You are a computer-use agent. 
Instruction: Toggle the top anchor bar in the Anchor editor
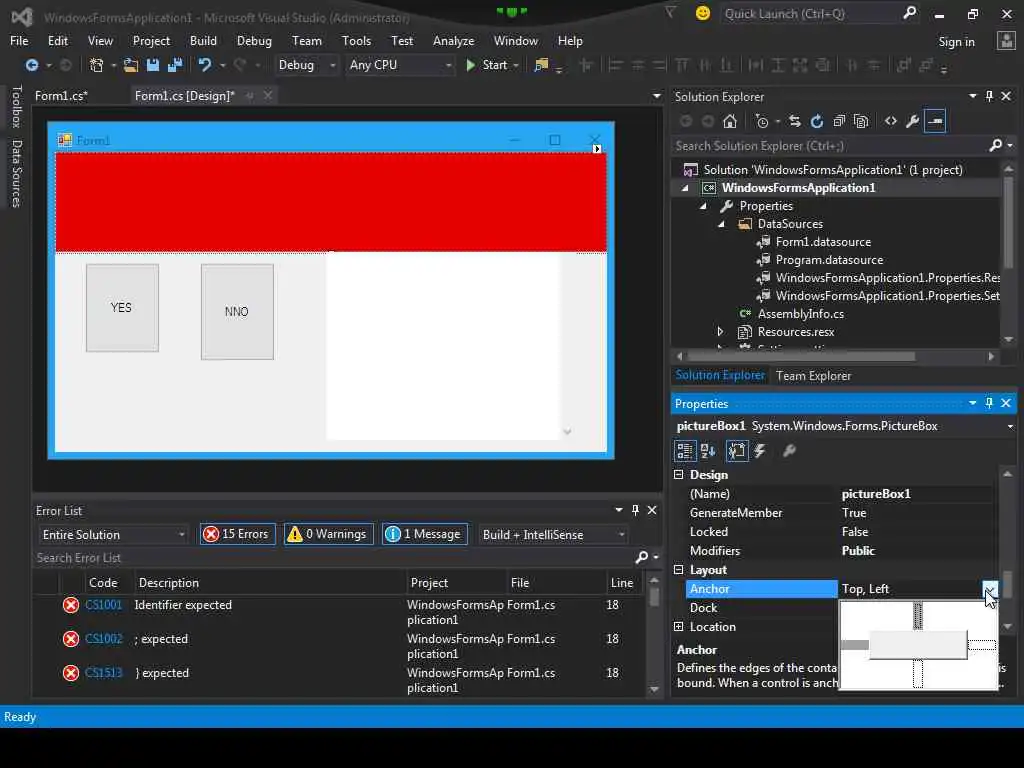pos(918,616)
